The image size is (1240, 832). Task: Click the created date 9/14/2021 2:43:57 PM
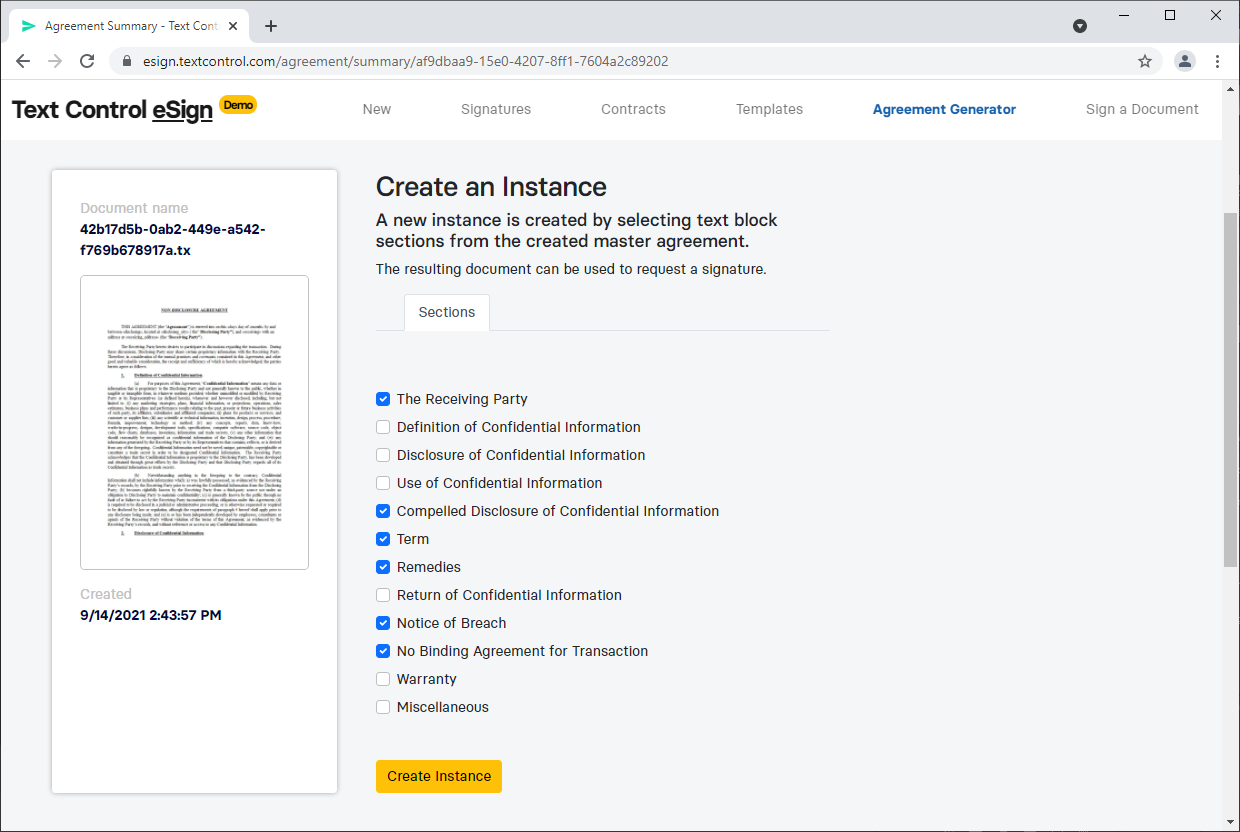point(151,615)
